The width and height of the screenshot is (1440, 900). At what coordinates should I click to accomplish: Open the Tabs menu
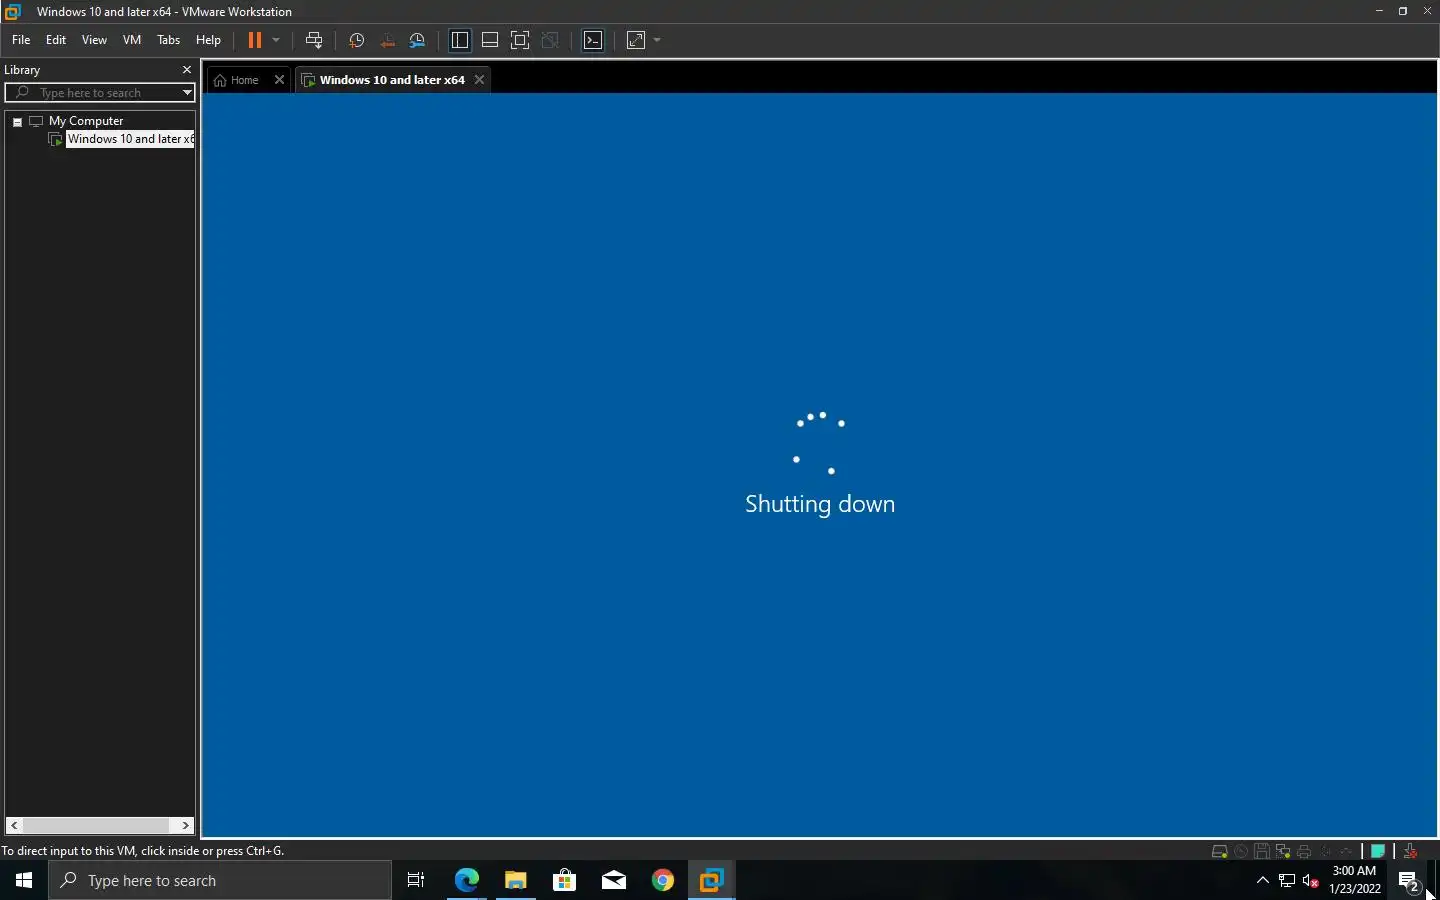[x=169, y=40]
